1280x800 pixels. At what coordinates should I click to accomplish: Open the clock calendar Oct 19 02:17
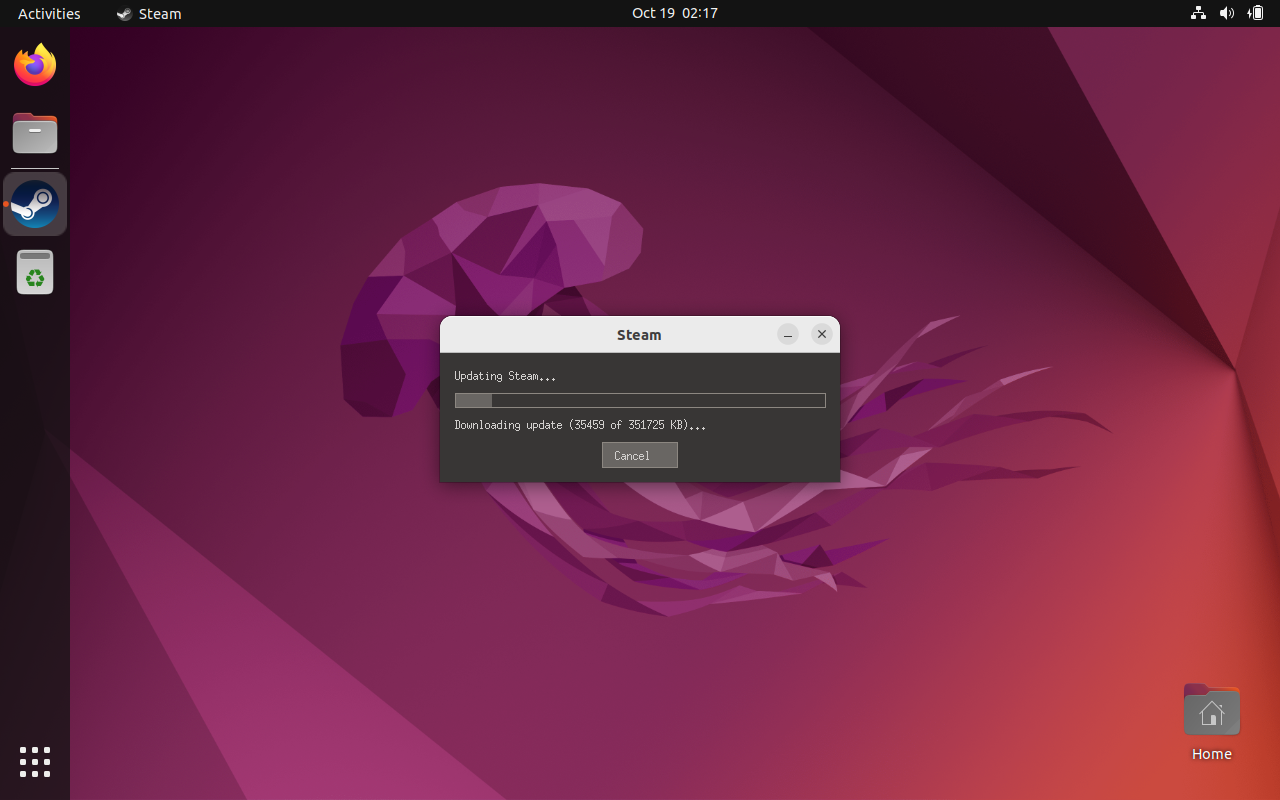675,13
